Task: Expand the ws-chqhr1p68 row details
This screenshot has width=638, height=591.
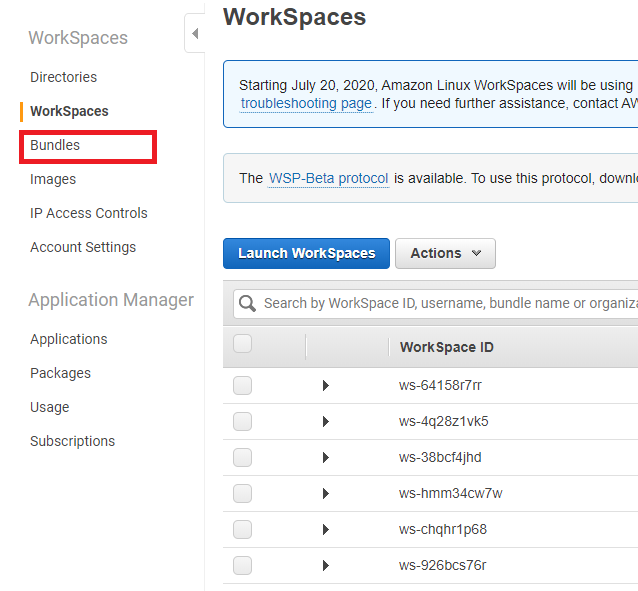Action: (325, 530)
